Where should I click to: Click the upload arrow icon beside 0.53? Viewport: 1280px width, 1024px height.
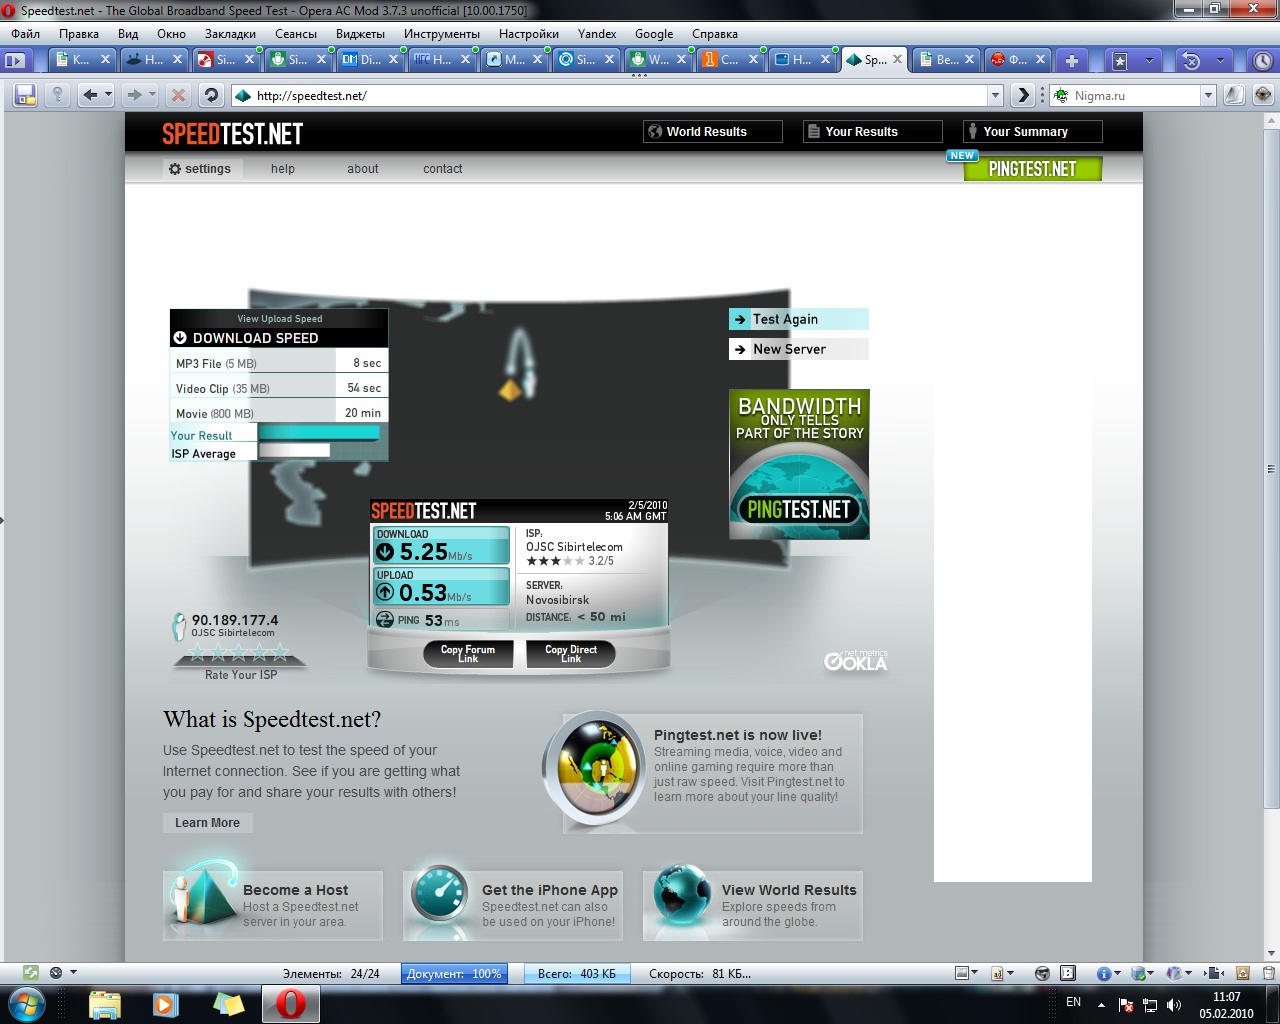pos(385,592)
